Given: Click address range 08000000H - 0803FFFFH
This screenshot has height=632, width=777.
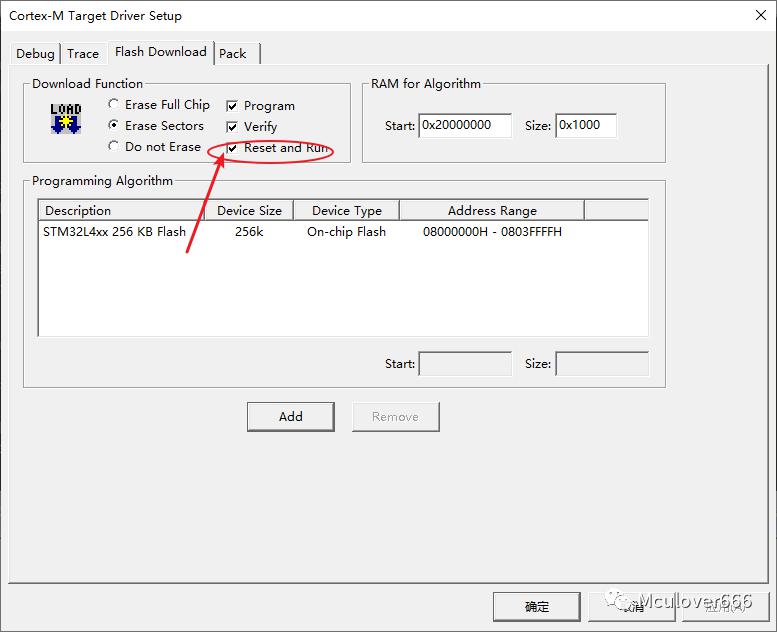Looking at the screenshot, I should coord(492,231).
